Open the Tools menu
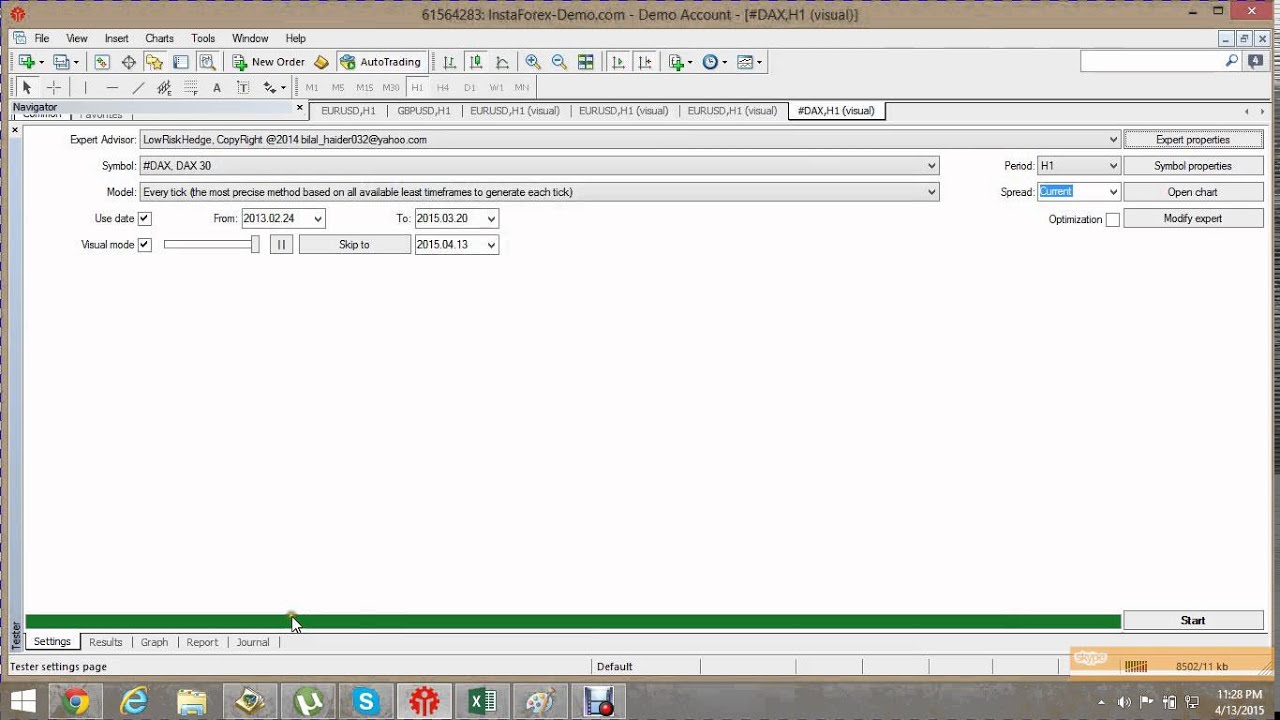The height and width of the screenshot is (720, 1280). click(x=203, y=38)
